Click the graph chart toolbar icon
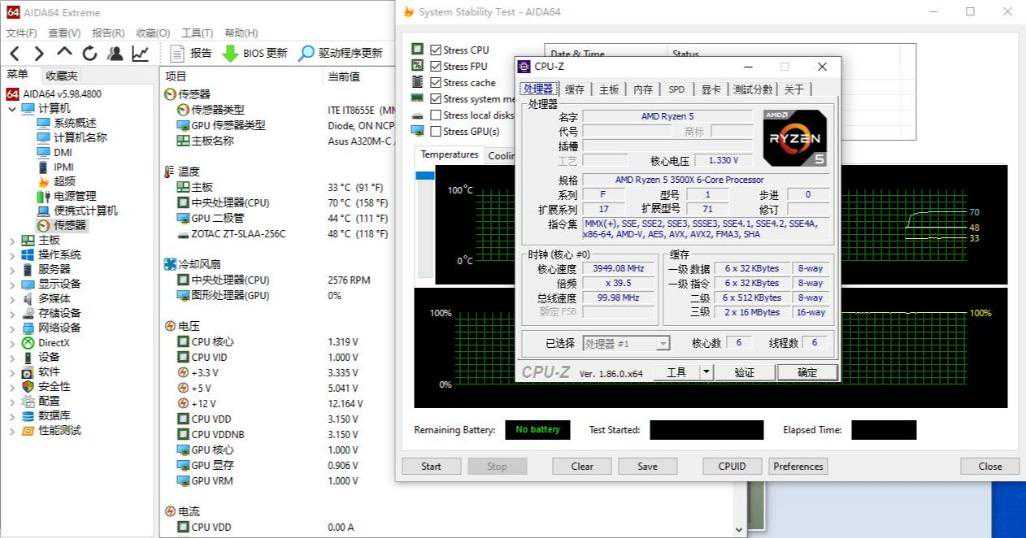1026x538 pixels. tap(140, 53)
